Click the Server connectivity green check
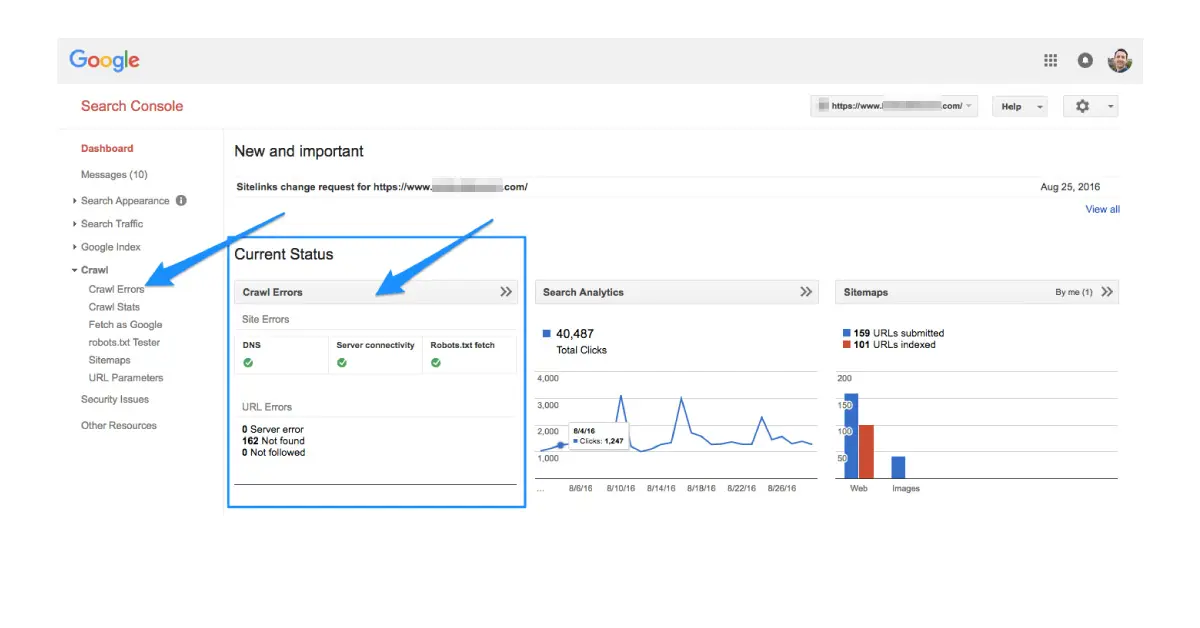 [x=342, y=362]
